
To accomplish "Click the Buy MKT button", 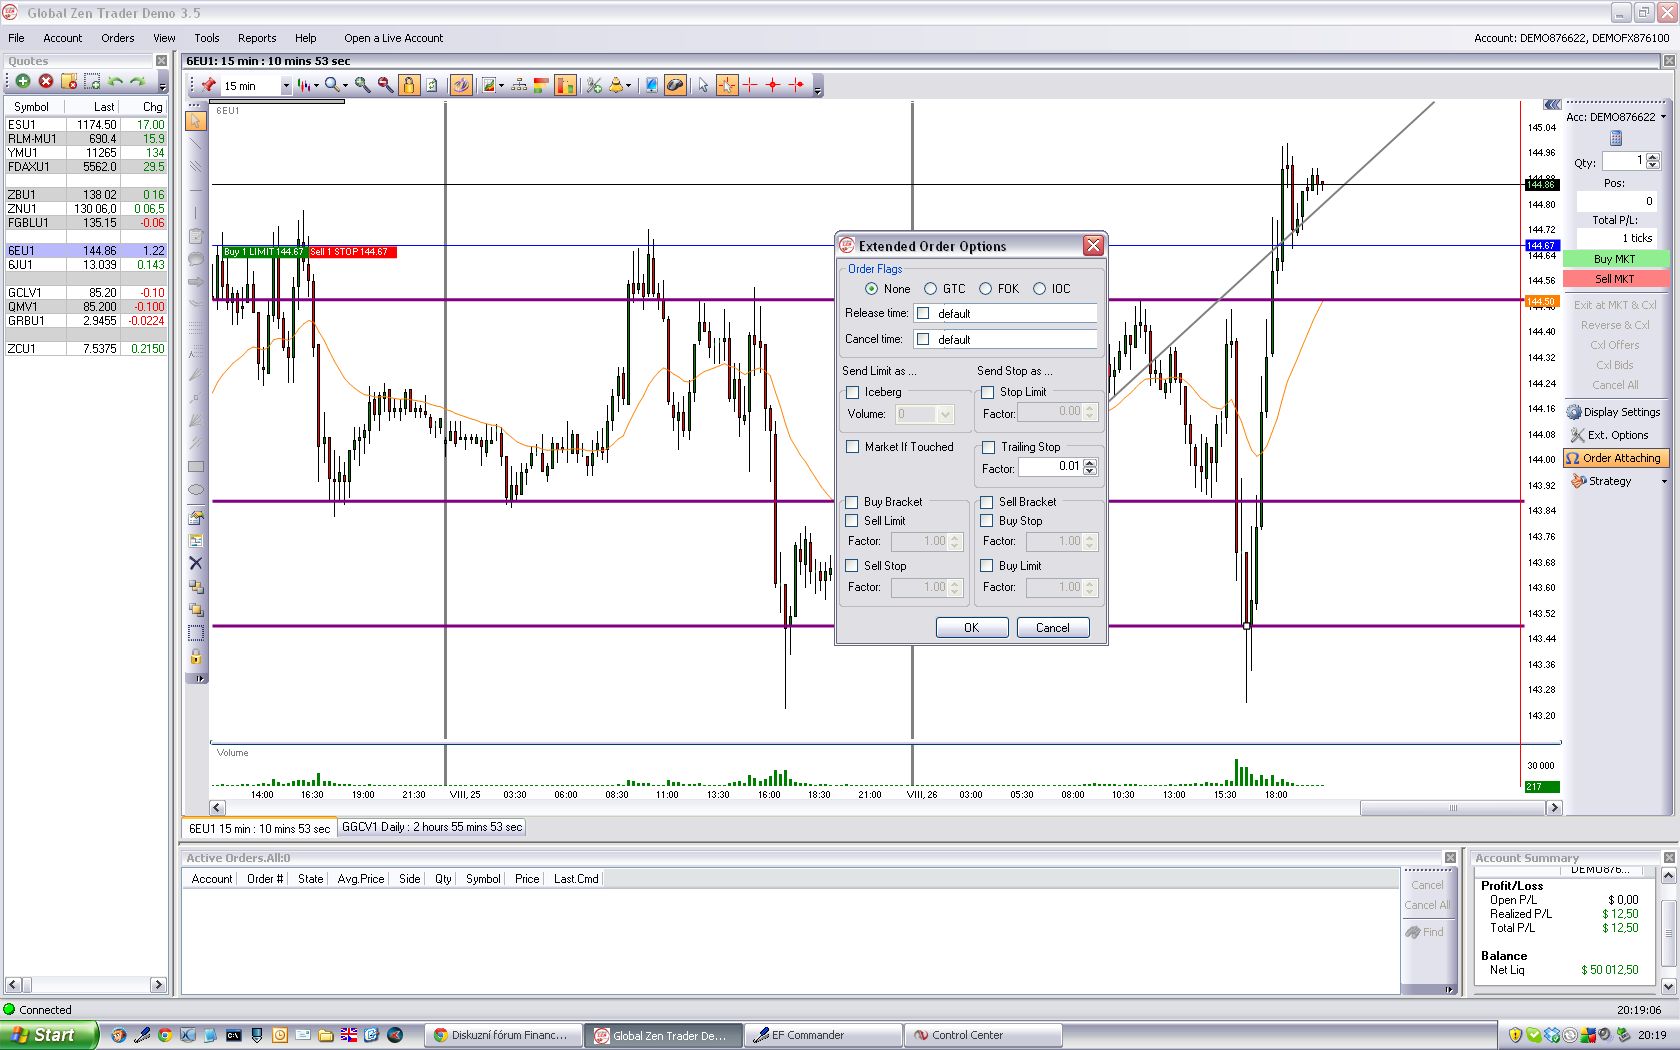I will pos(1615,259).
